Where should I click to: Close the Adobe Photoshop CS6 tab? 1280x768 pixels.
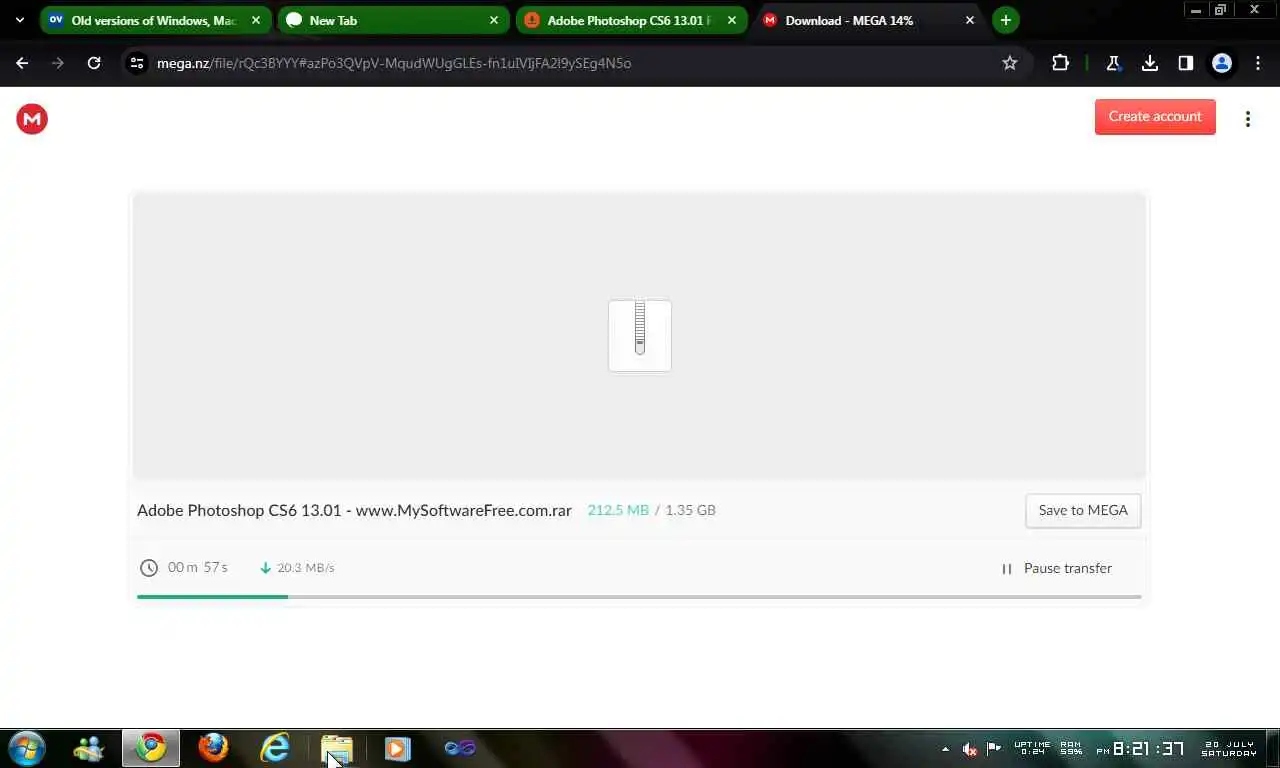(x=731, y=20)
